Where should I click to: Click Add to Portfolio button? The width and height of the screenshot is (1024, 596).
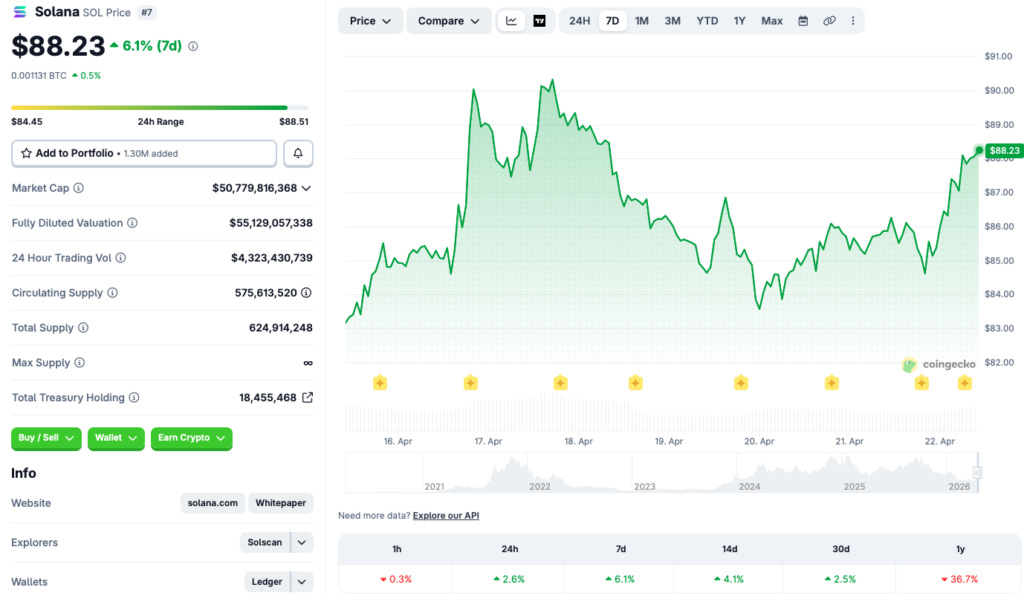click(144, 153)
